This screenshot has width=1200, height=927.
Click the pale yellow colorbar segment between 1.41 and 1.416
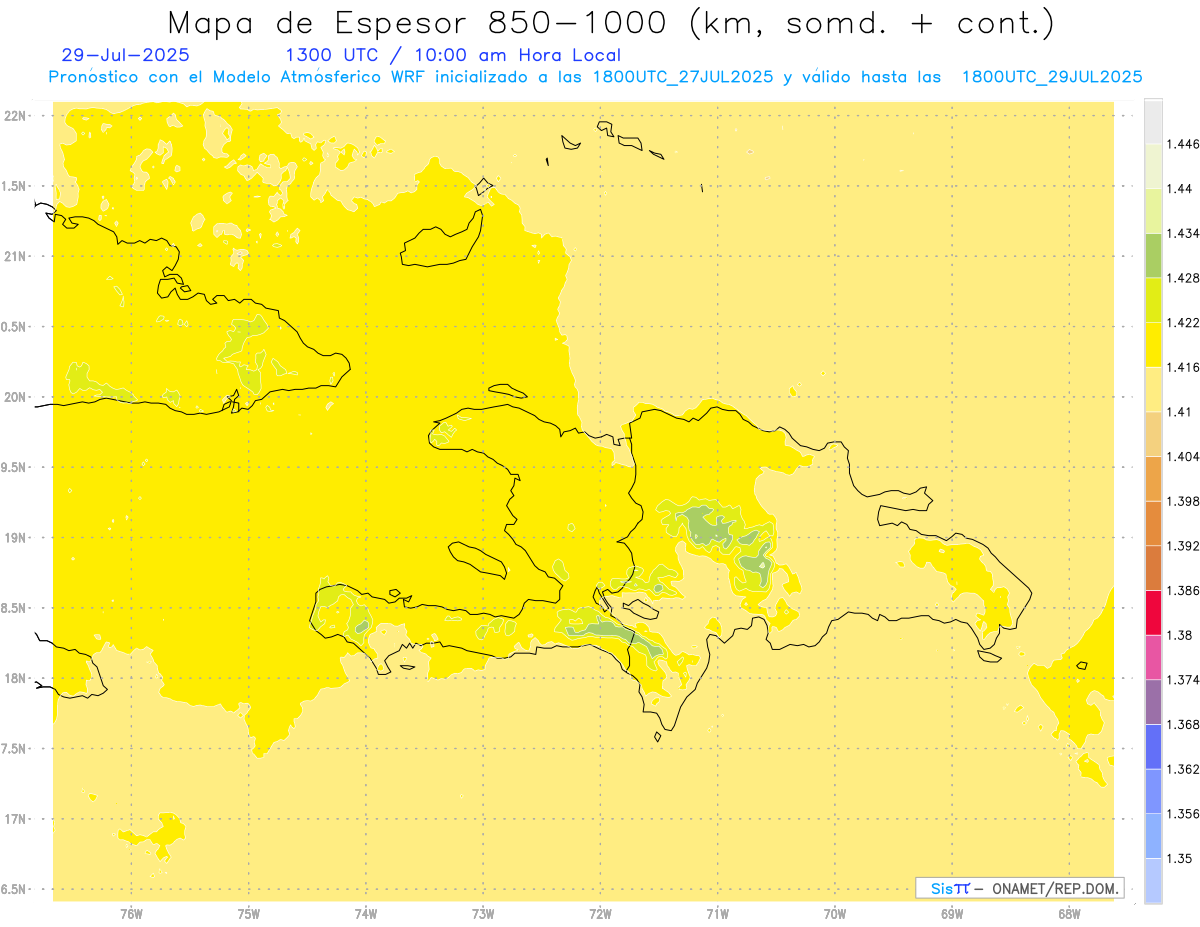(1153, 389)
